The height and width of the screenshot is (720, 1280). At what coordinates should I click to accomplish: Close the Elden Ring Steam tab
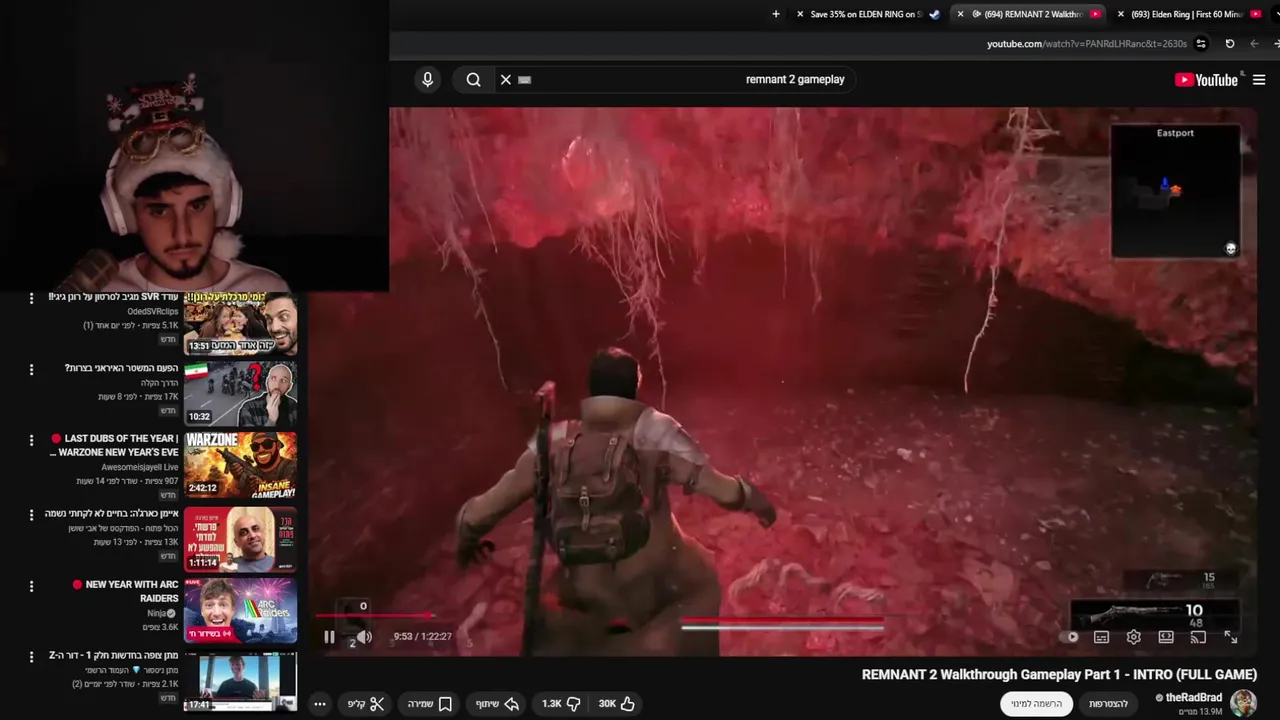[x=800, y=14]
